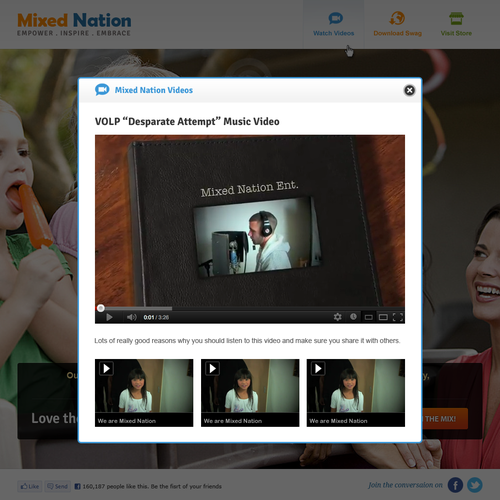Open video settings gear
Viewport: 500px width, 500px height.
click(x=337, y=317)
